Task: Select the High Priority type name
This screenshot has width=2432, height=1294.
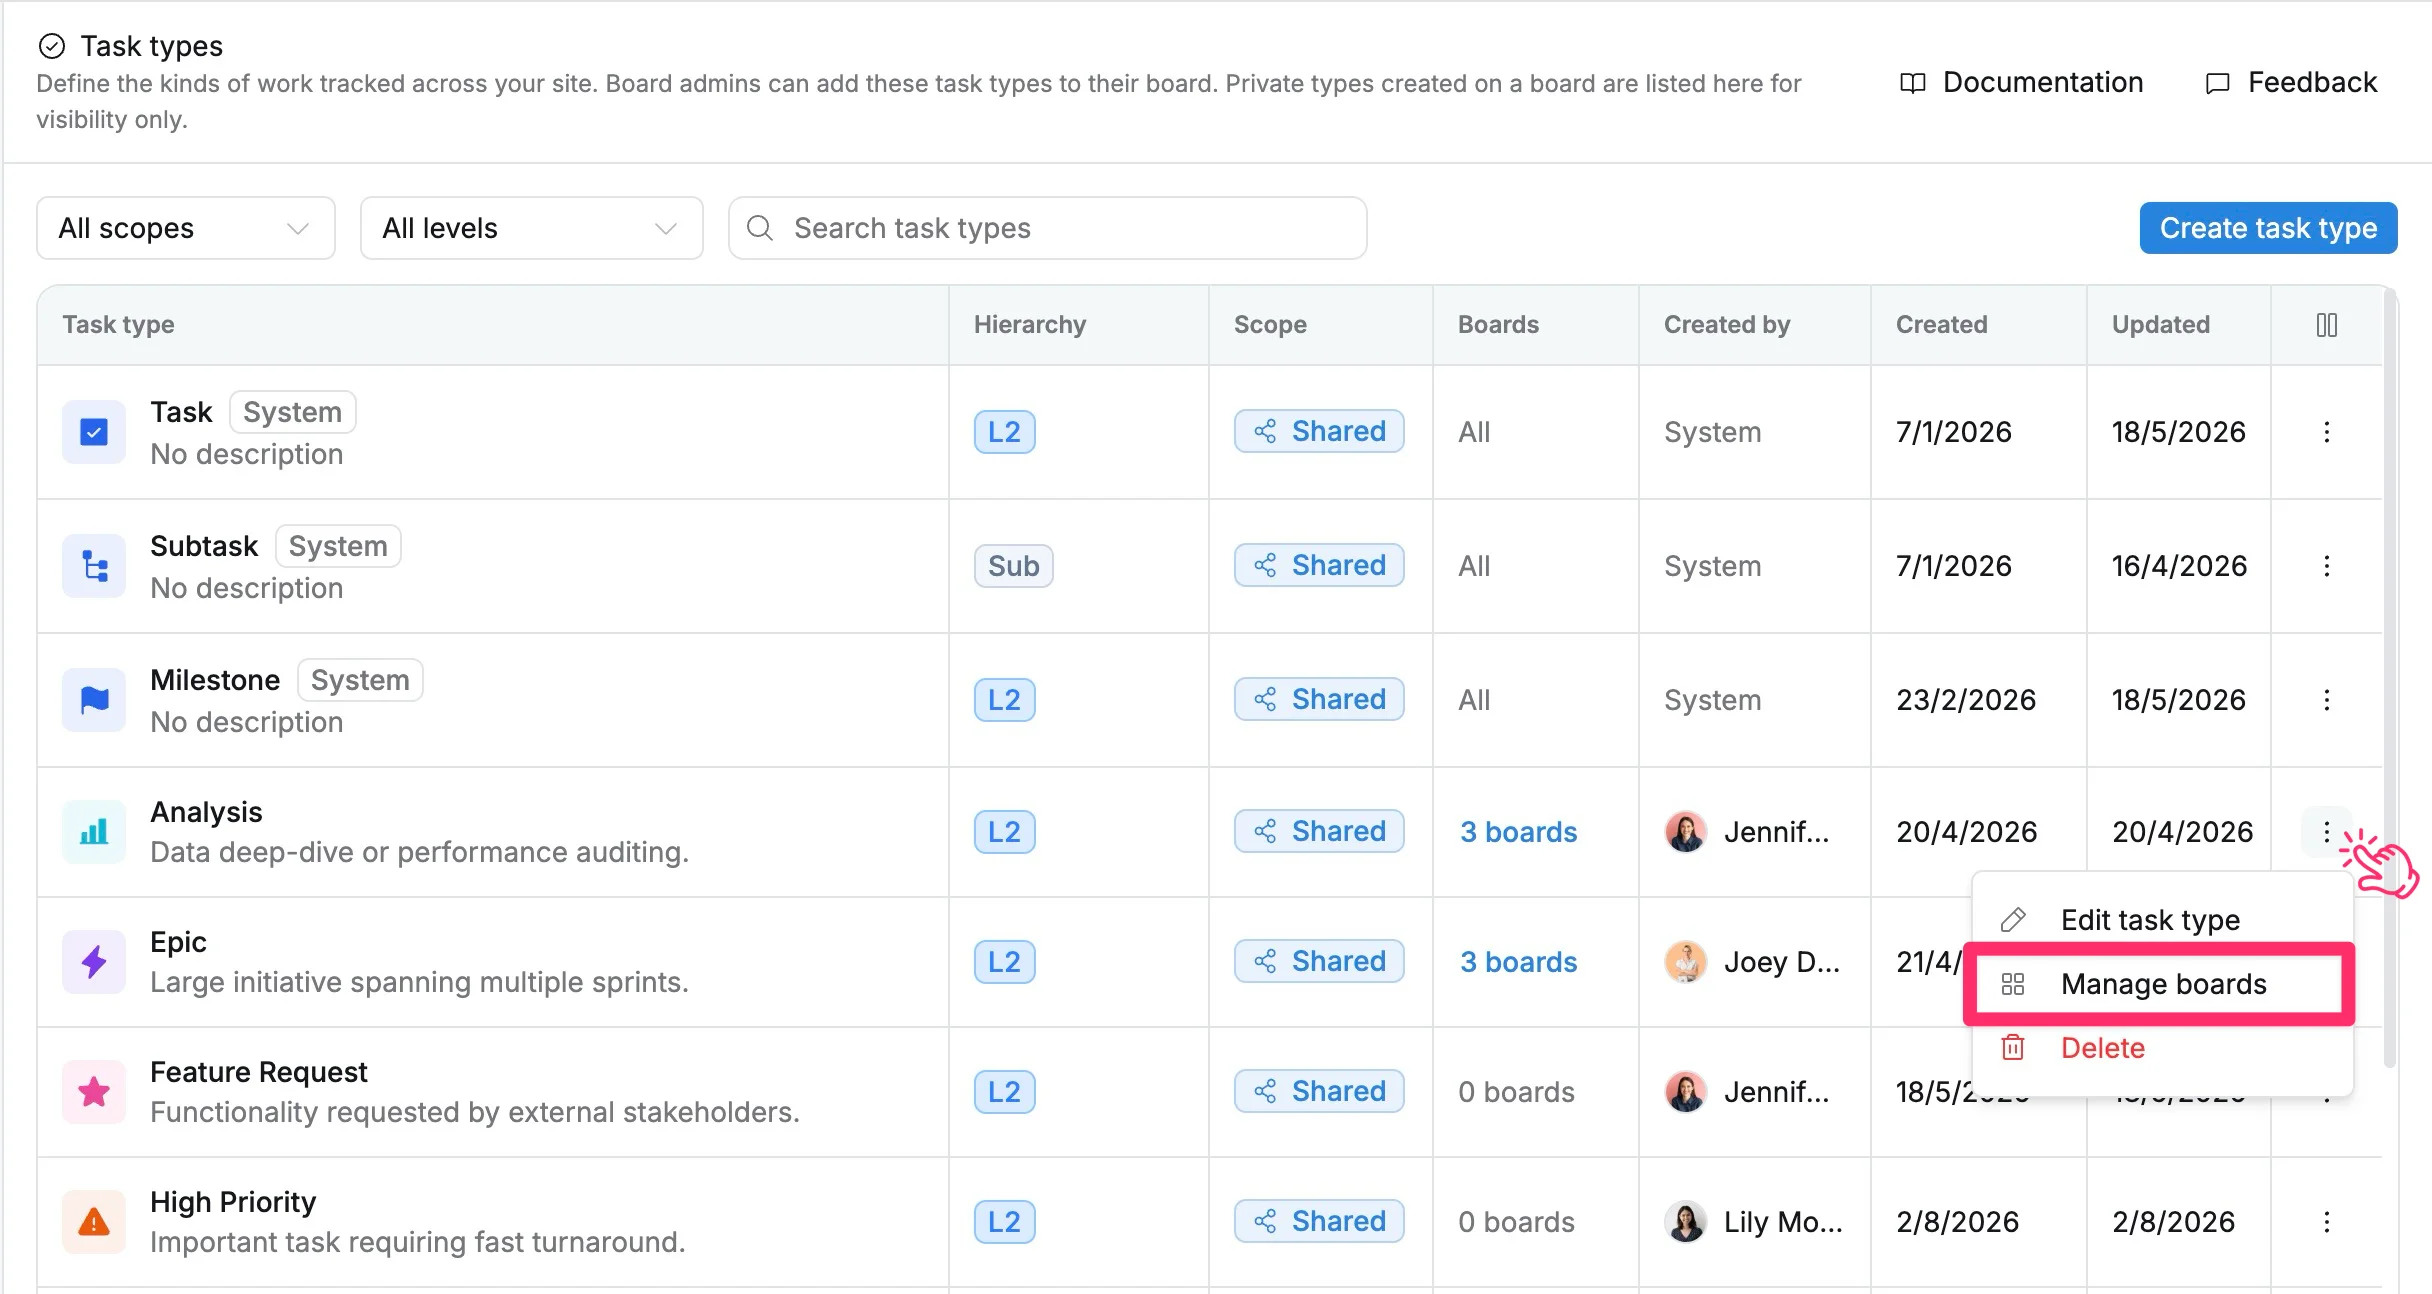Action: pyautogui.click(x=233, y=1202)
